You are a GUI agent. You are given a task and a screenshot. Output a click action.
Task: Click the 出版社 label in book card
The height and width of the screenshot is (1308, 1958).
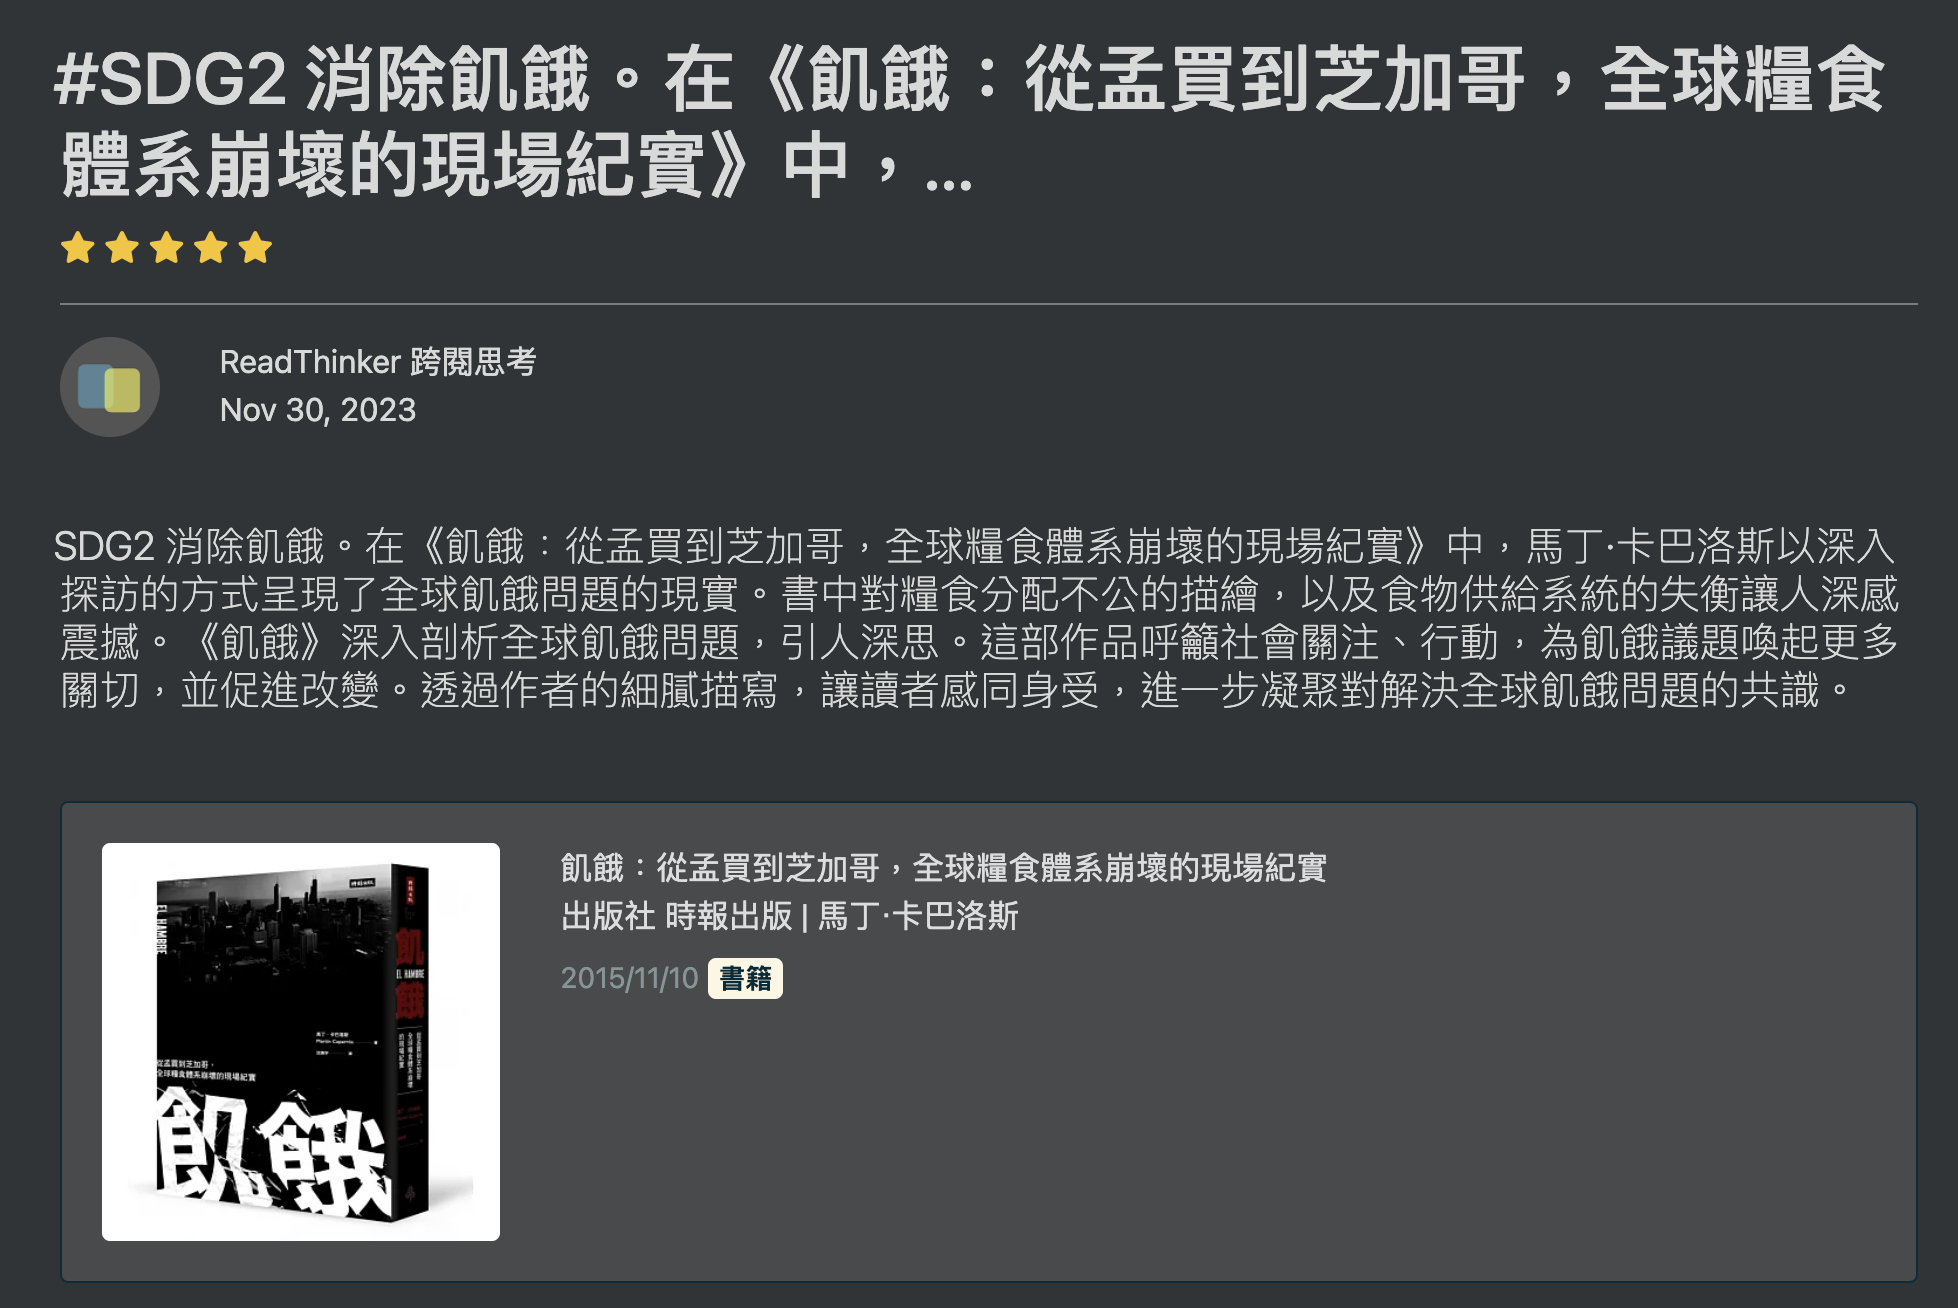point(608,916)
